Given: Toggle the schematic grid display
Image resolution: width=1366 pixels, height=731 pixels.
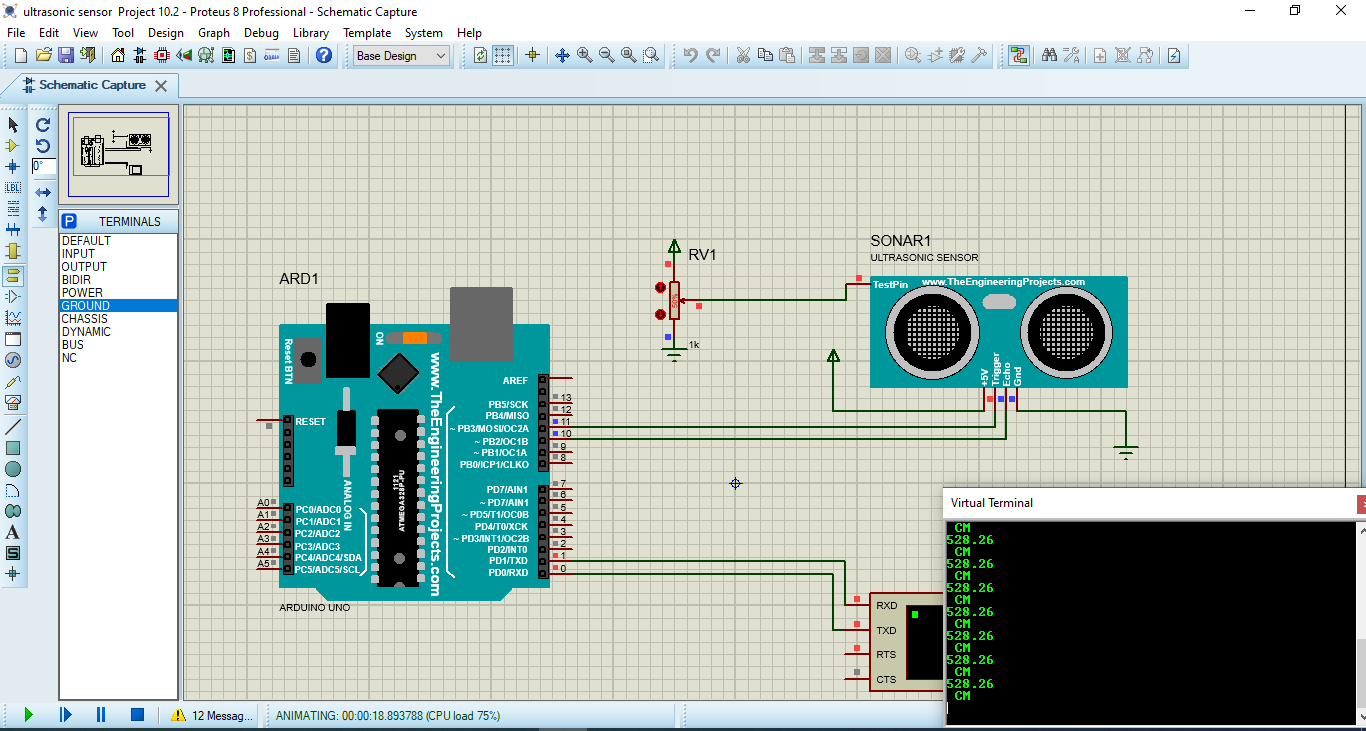Looking at the screenshot, I should pos(503,55).
